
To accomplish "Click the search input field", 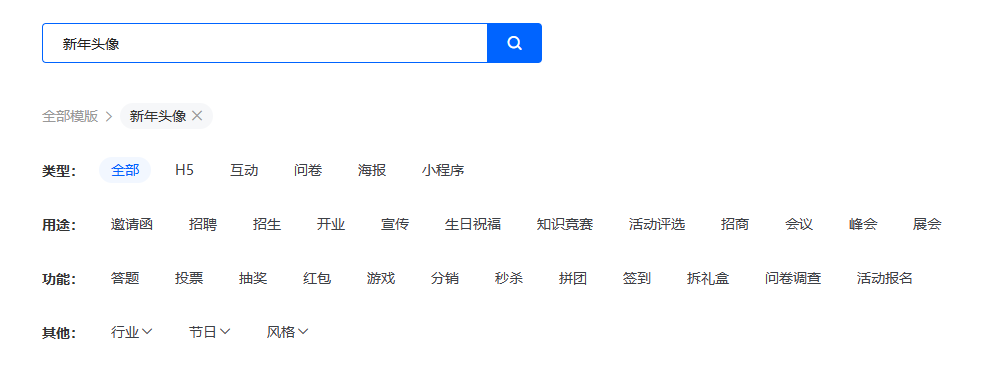I will [264, 43].
